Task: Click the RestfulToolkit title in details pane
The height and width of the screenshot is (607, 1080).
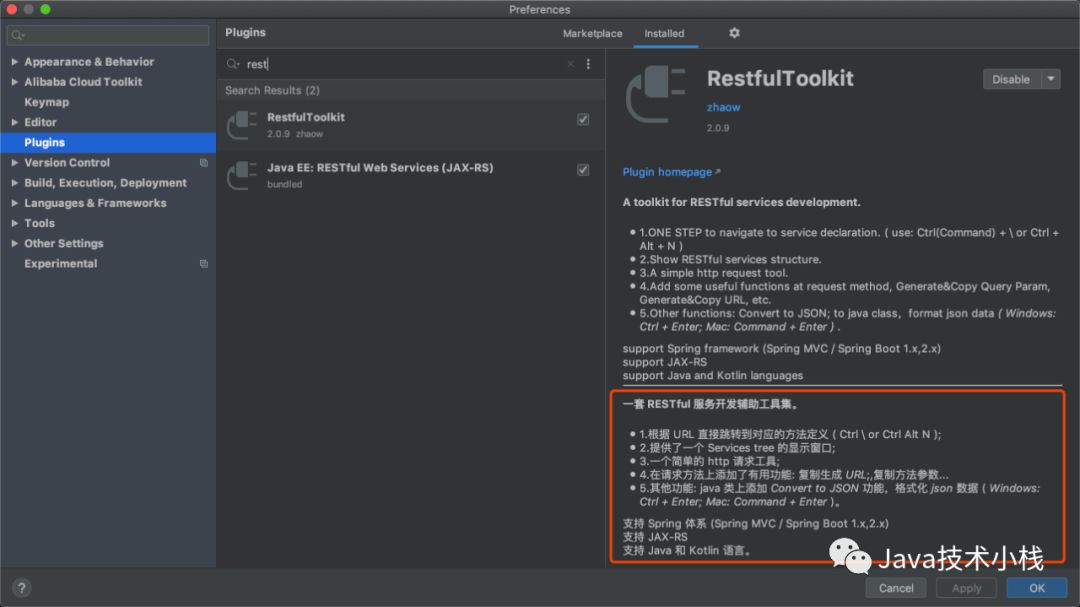Action: click(x=780, y=79)
